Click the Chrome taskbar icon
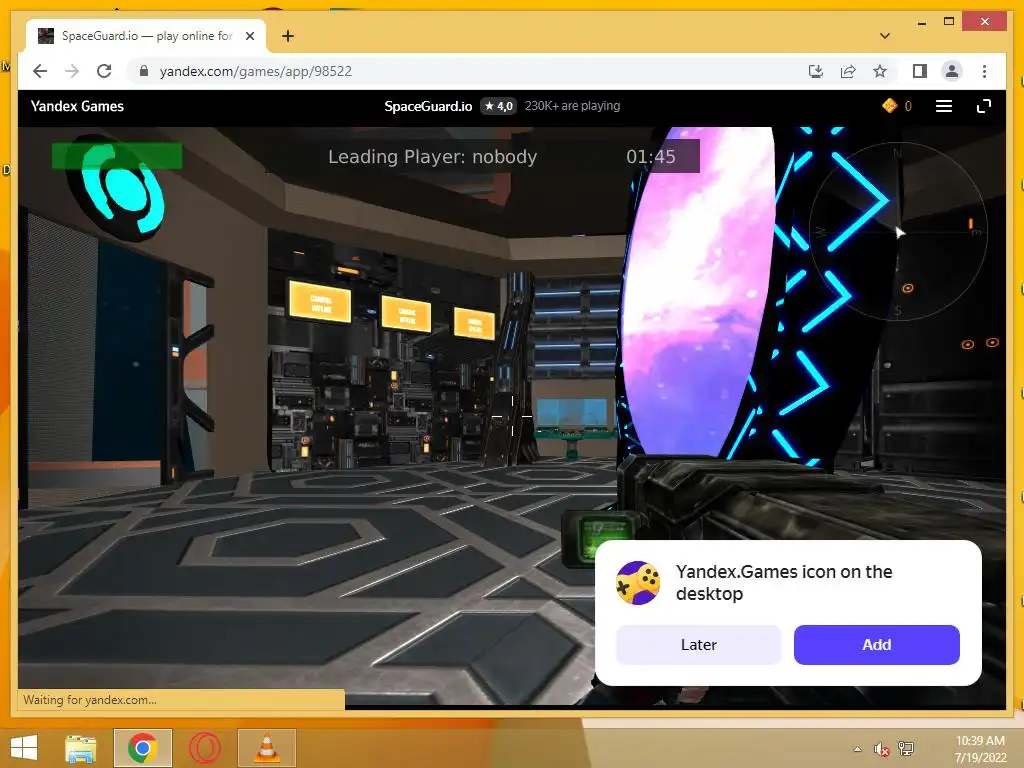This screenshot has height=768, width=1024. pos(142,748)
